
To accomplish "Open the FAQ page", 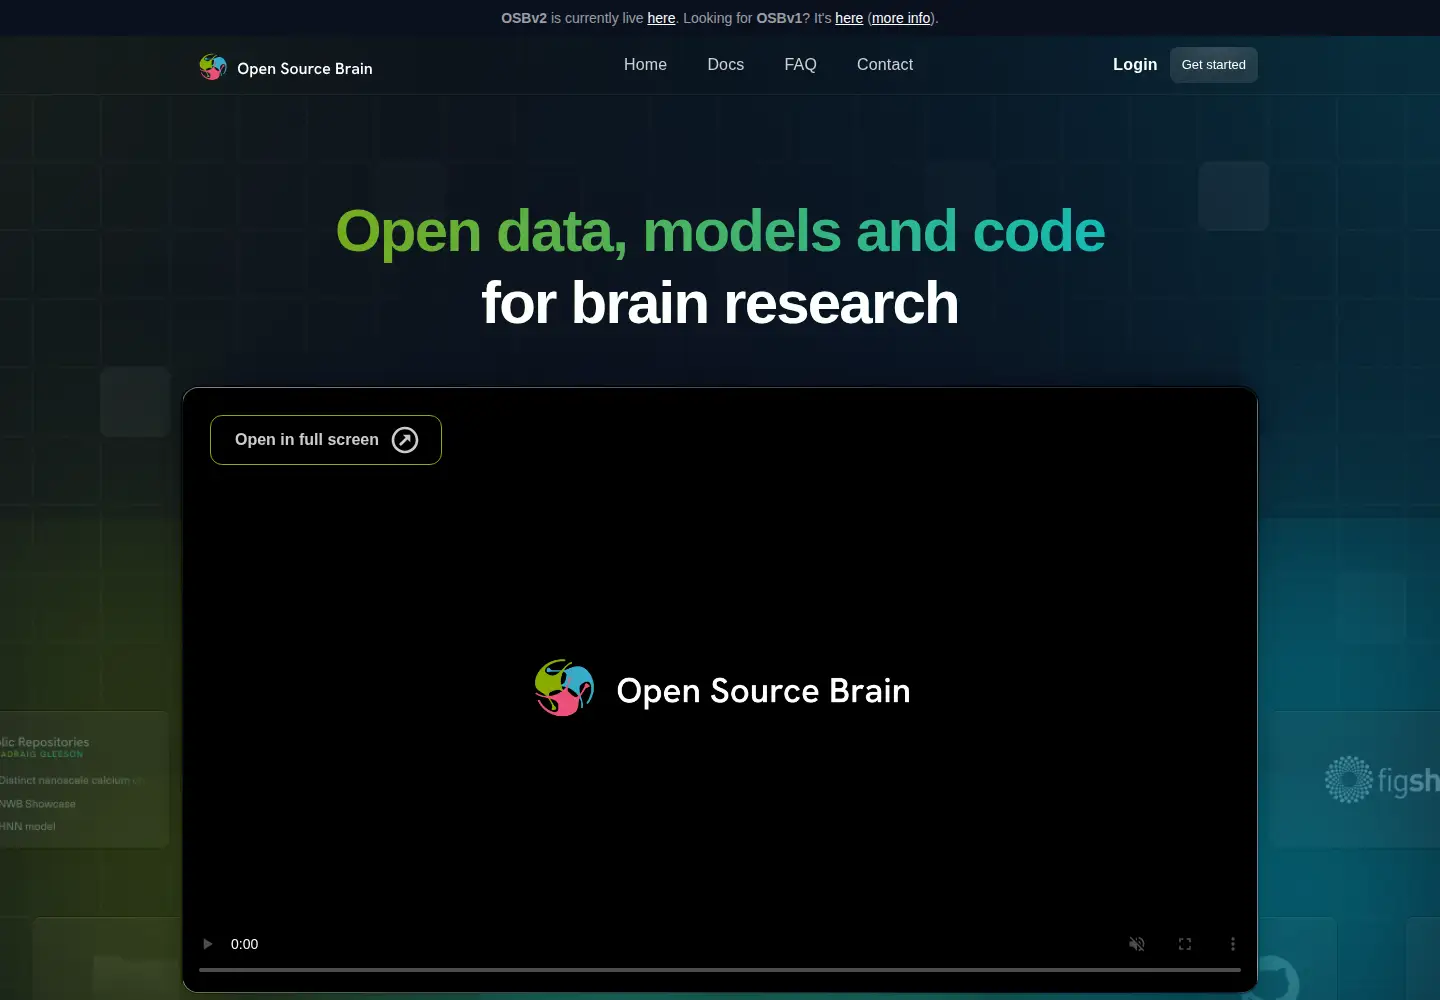I will coord(801,65).
